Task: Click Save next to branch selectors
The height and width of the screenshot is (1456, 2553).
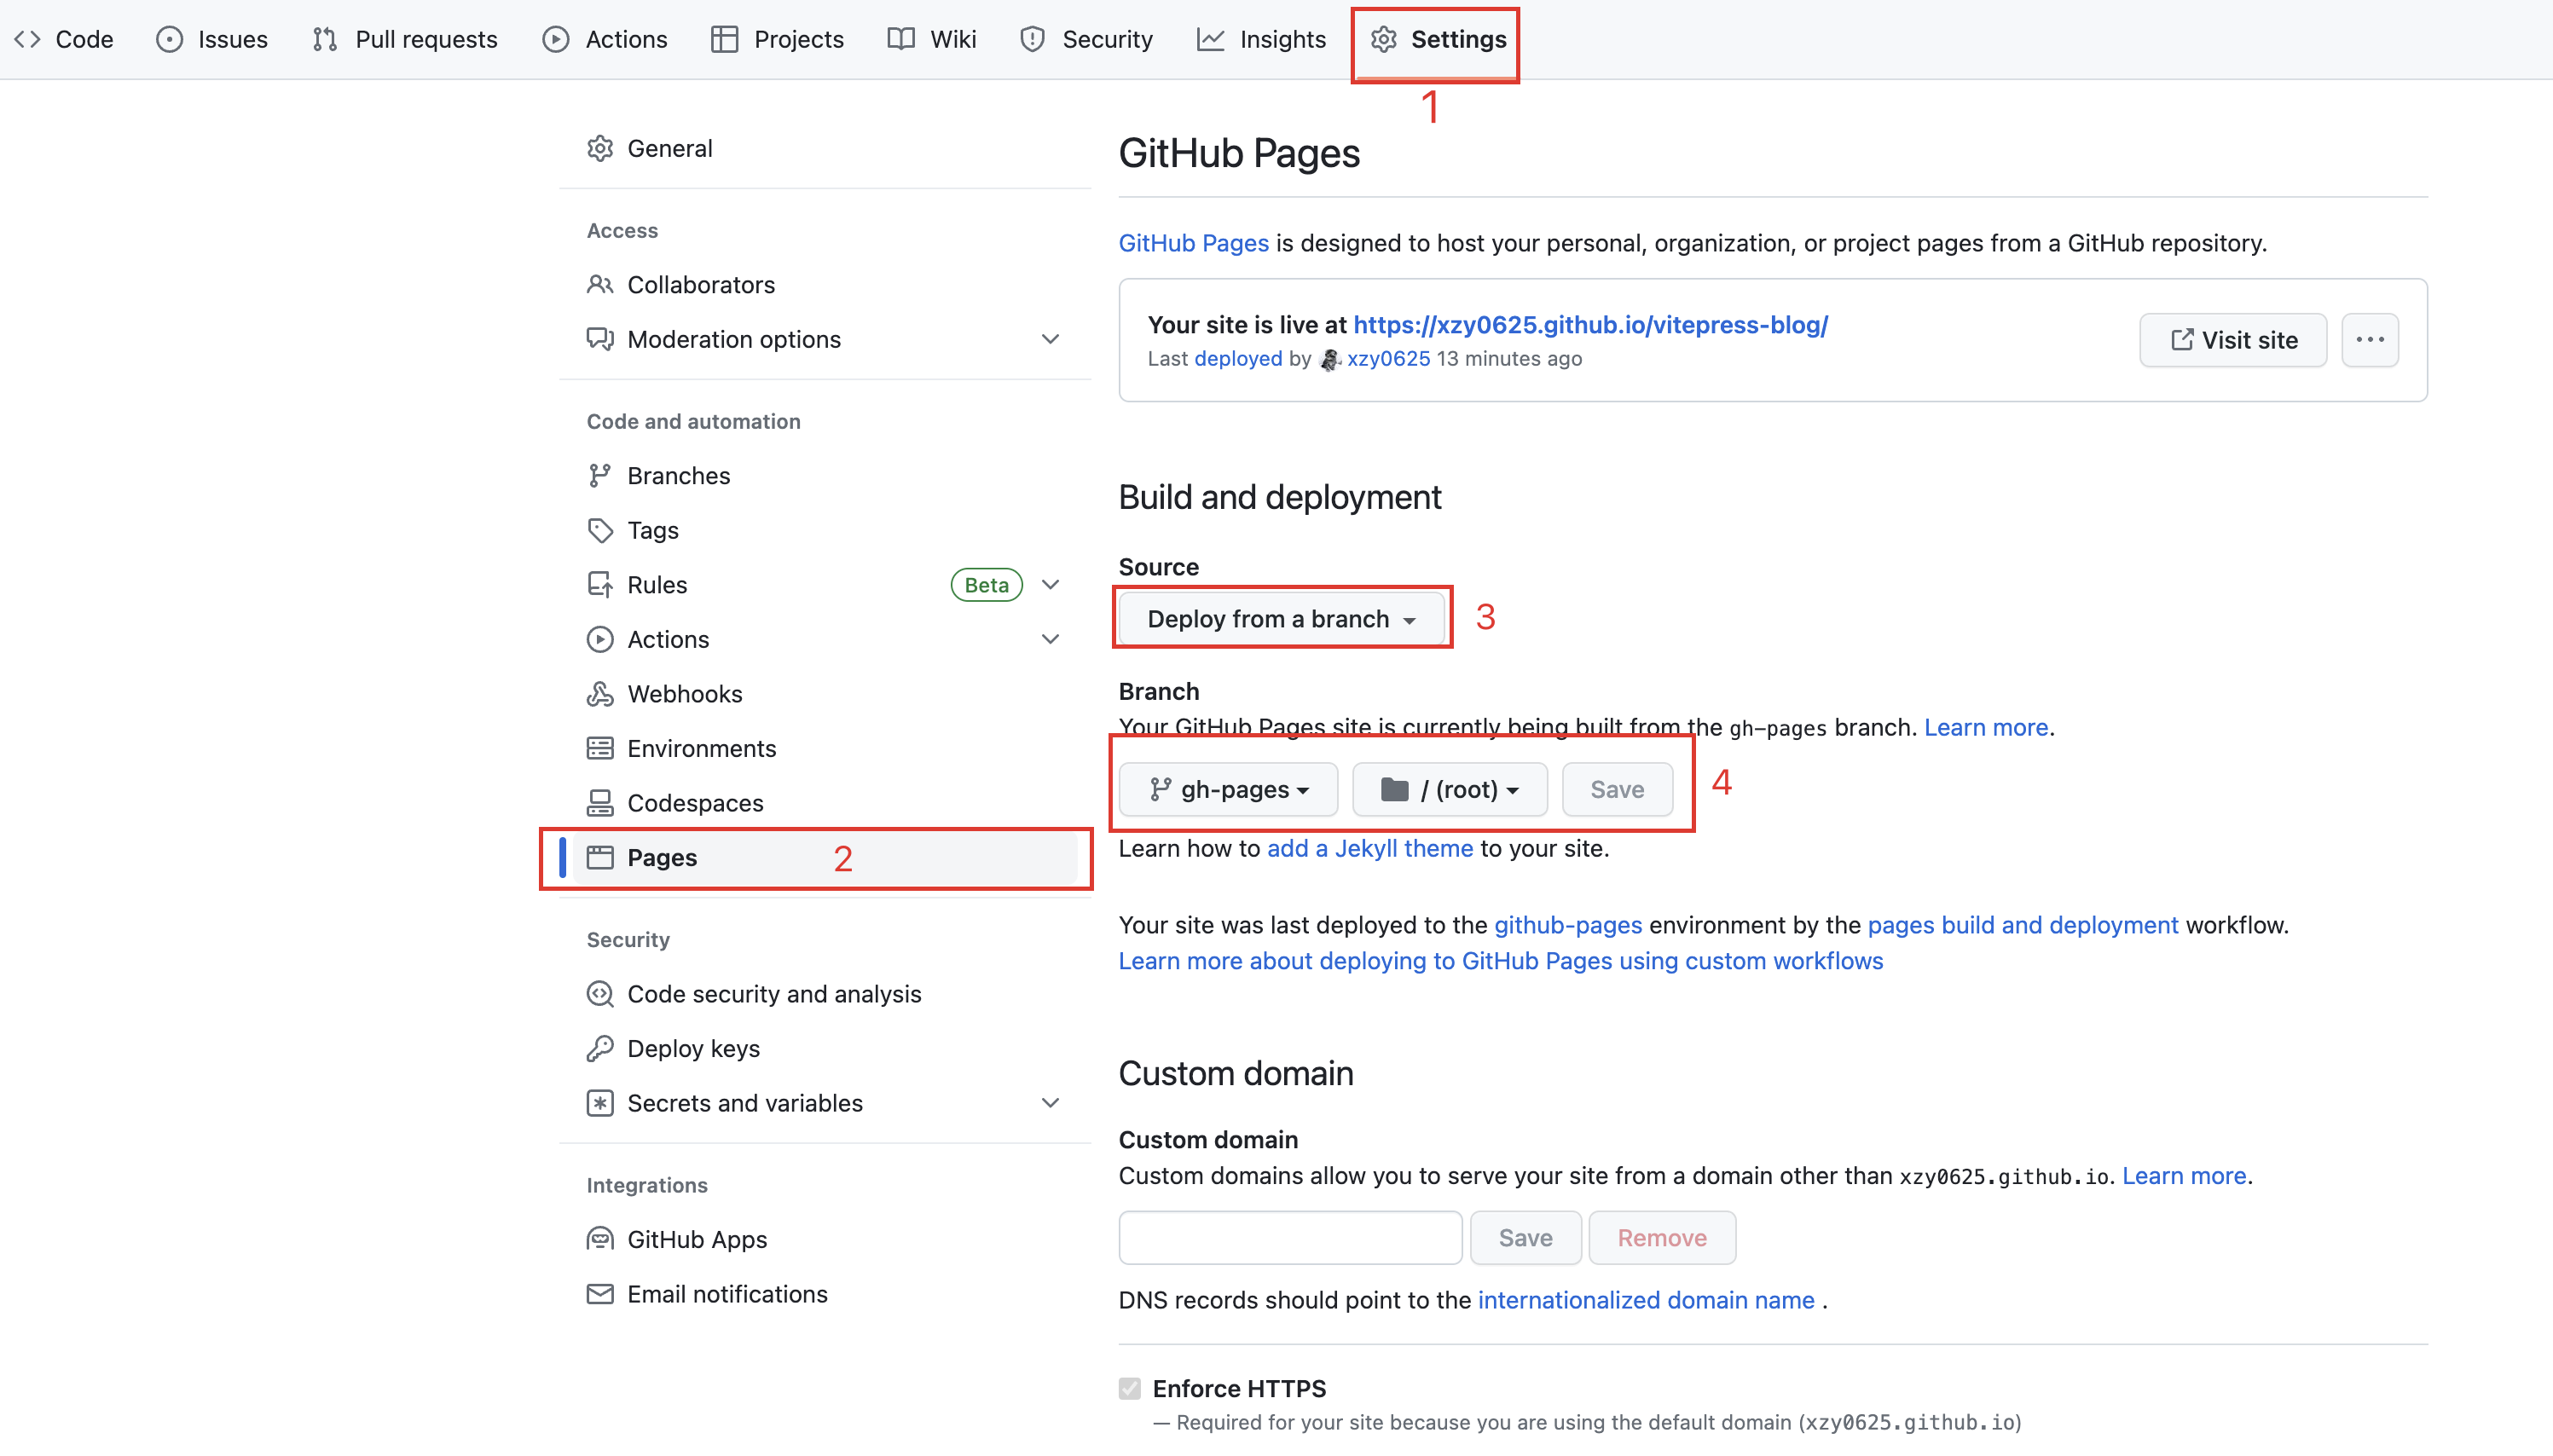Action: (1616, 789)
